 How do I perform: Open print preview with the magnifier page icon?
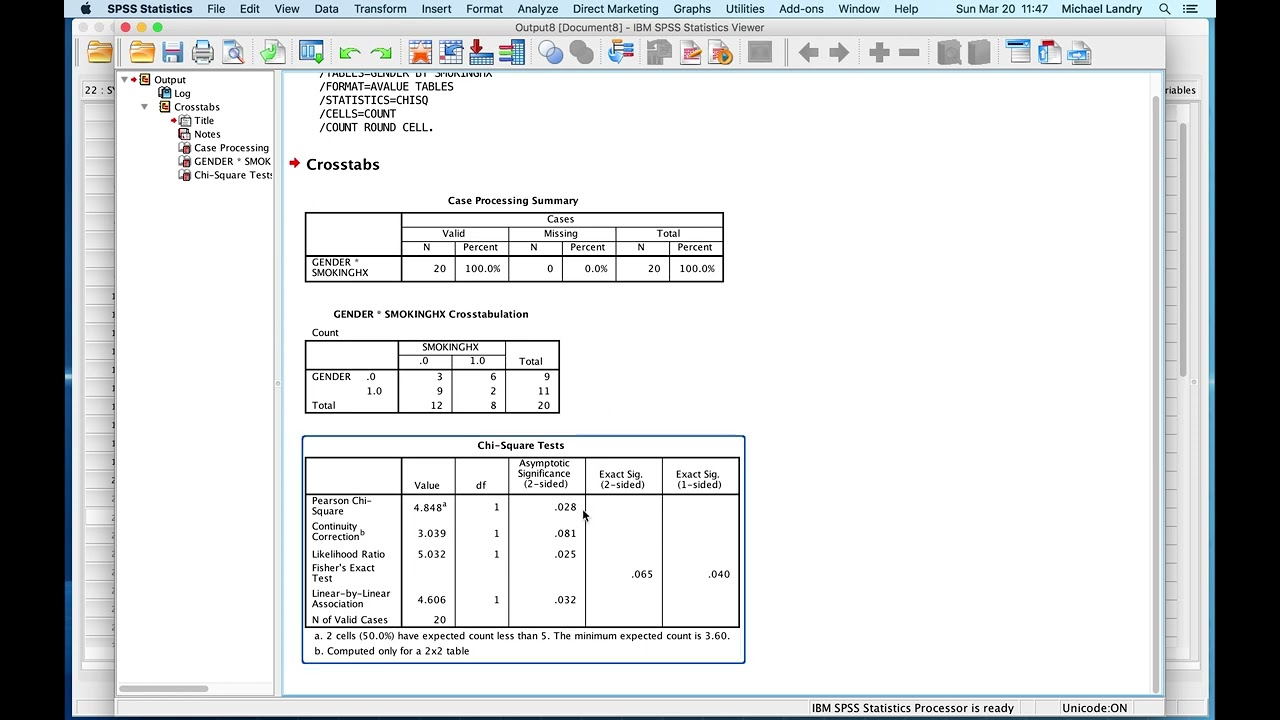pos(233,52)
